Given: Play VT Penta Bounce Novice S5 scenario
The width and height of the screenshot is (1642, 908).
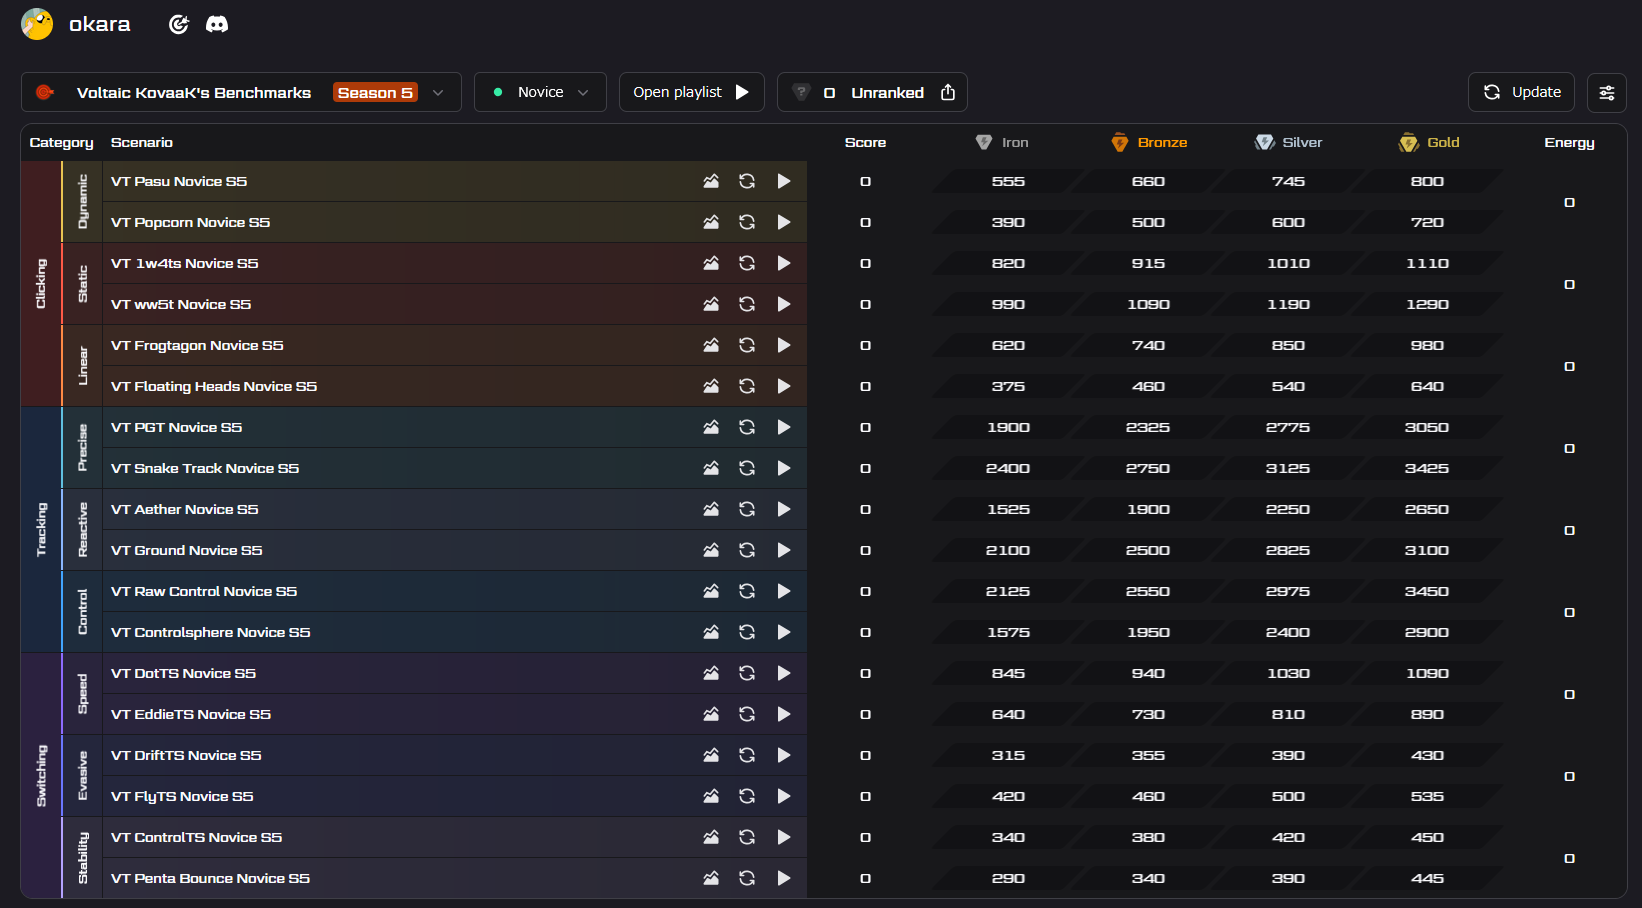Looking at the screenshot, I should tap(784, 878).
